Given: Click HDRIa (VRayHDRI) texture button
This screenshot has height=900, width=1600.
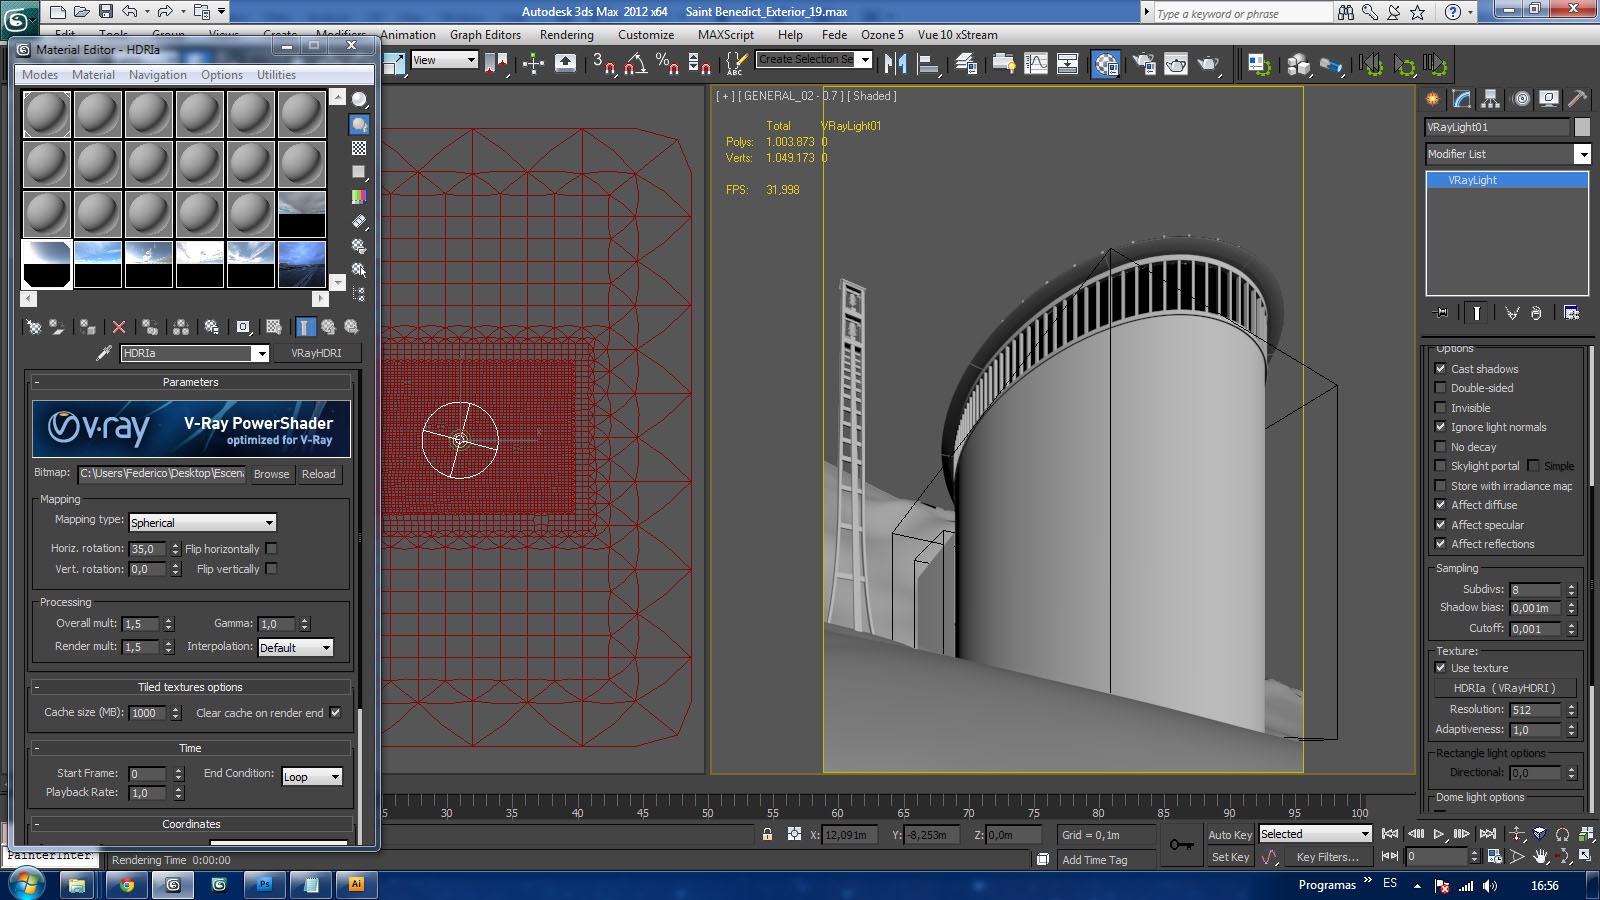Looking at the screenshot, I should (x=1504, y=688).
